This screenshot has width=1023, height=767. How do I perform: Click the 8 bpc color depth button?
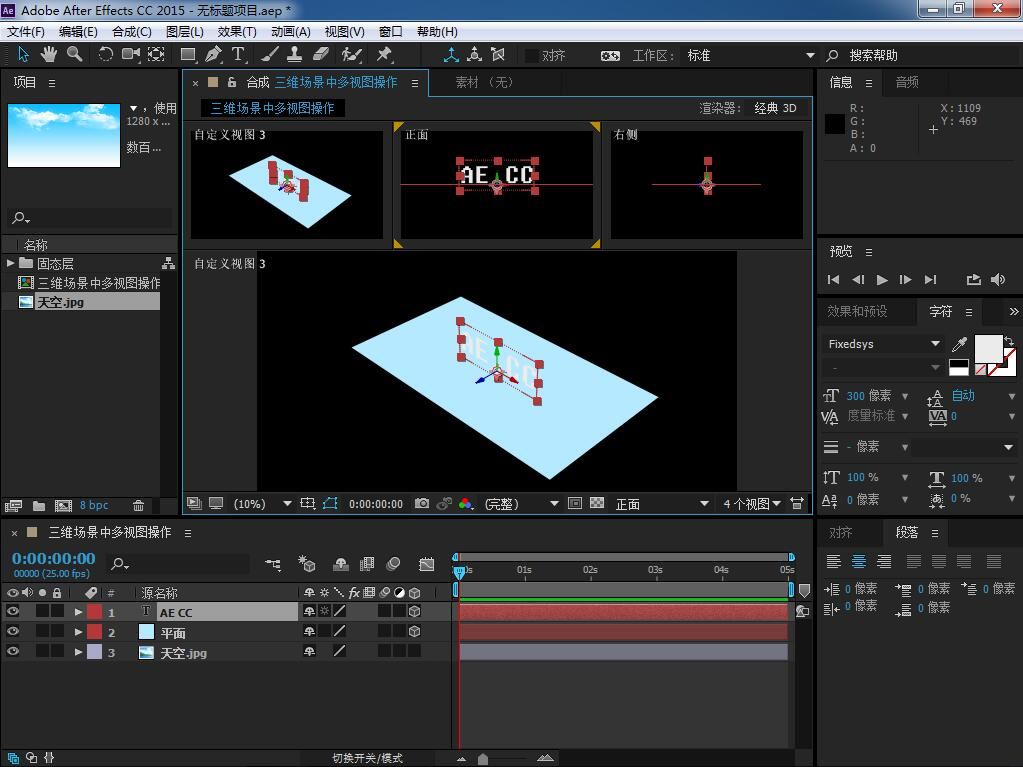[94, 505]
